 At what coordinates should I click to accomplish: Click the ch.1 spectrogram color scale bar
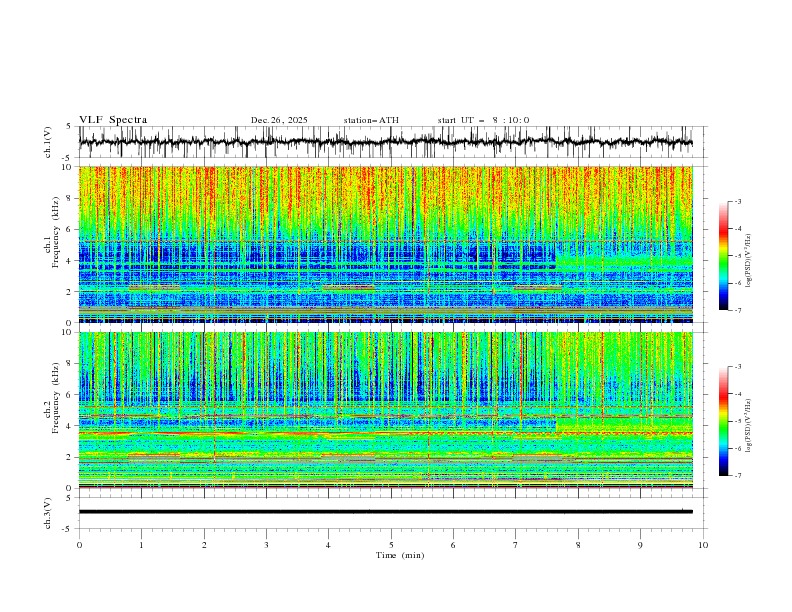(x=723, y=256)
